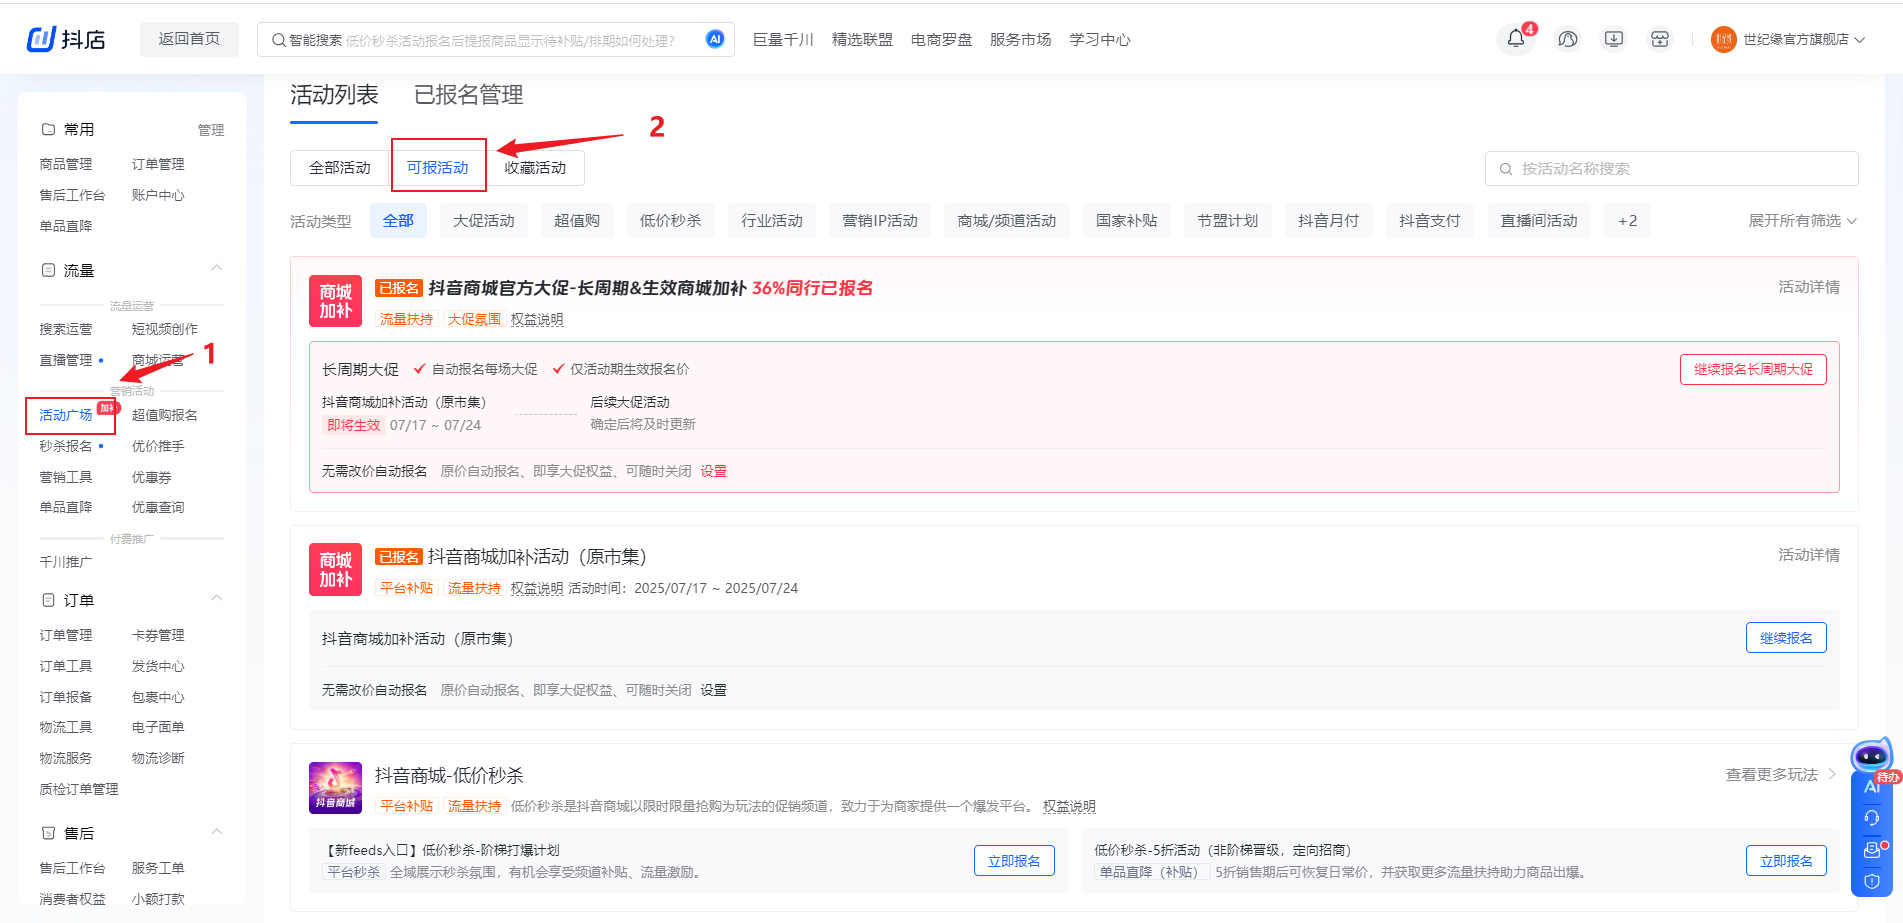
Task: Click the AI icon in search bar
Action: pyautogui.click(x=714, y=39)
